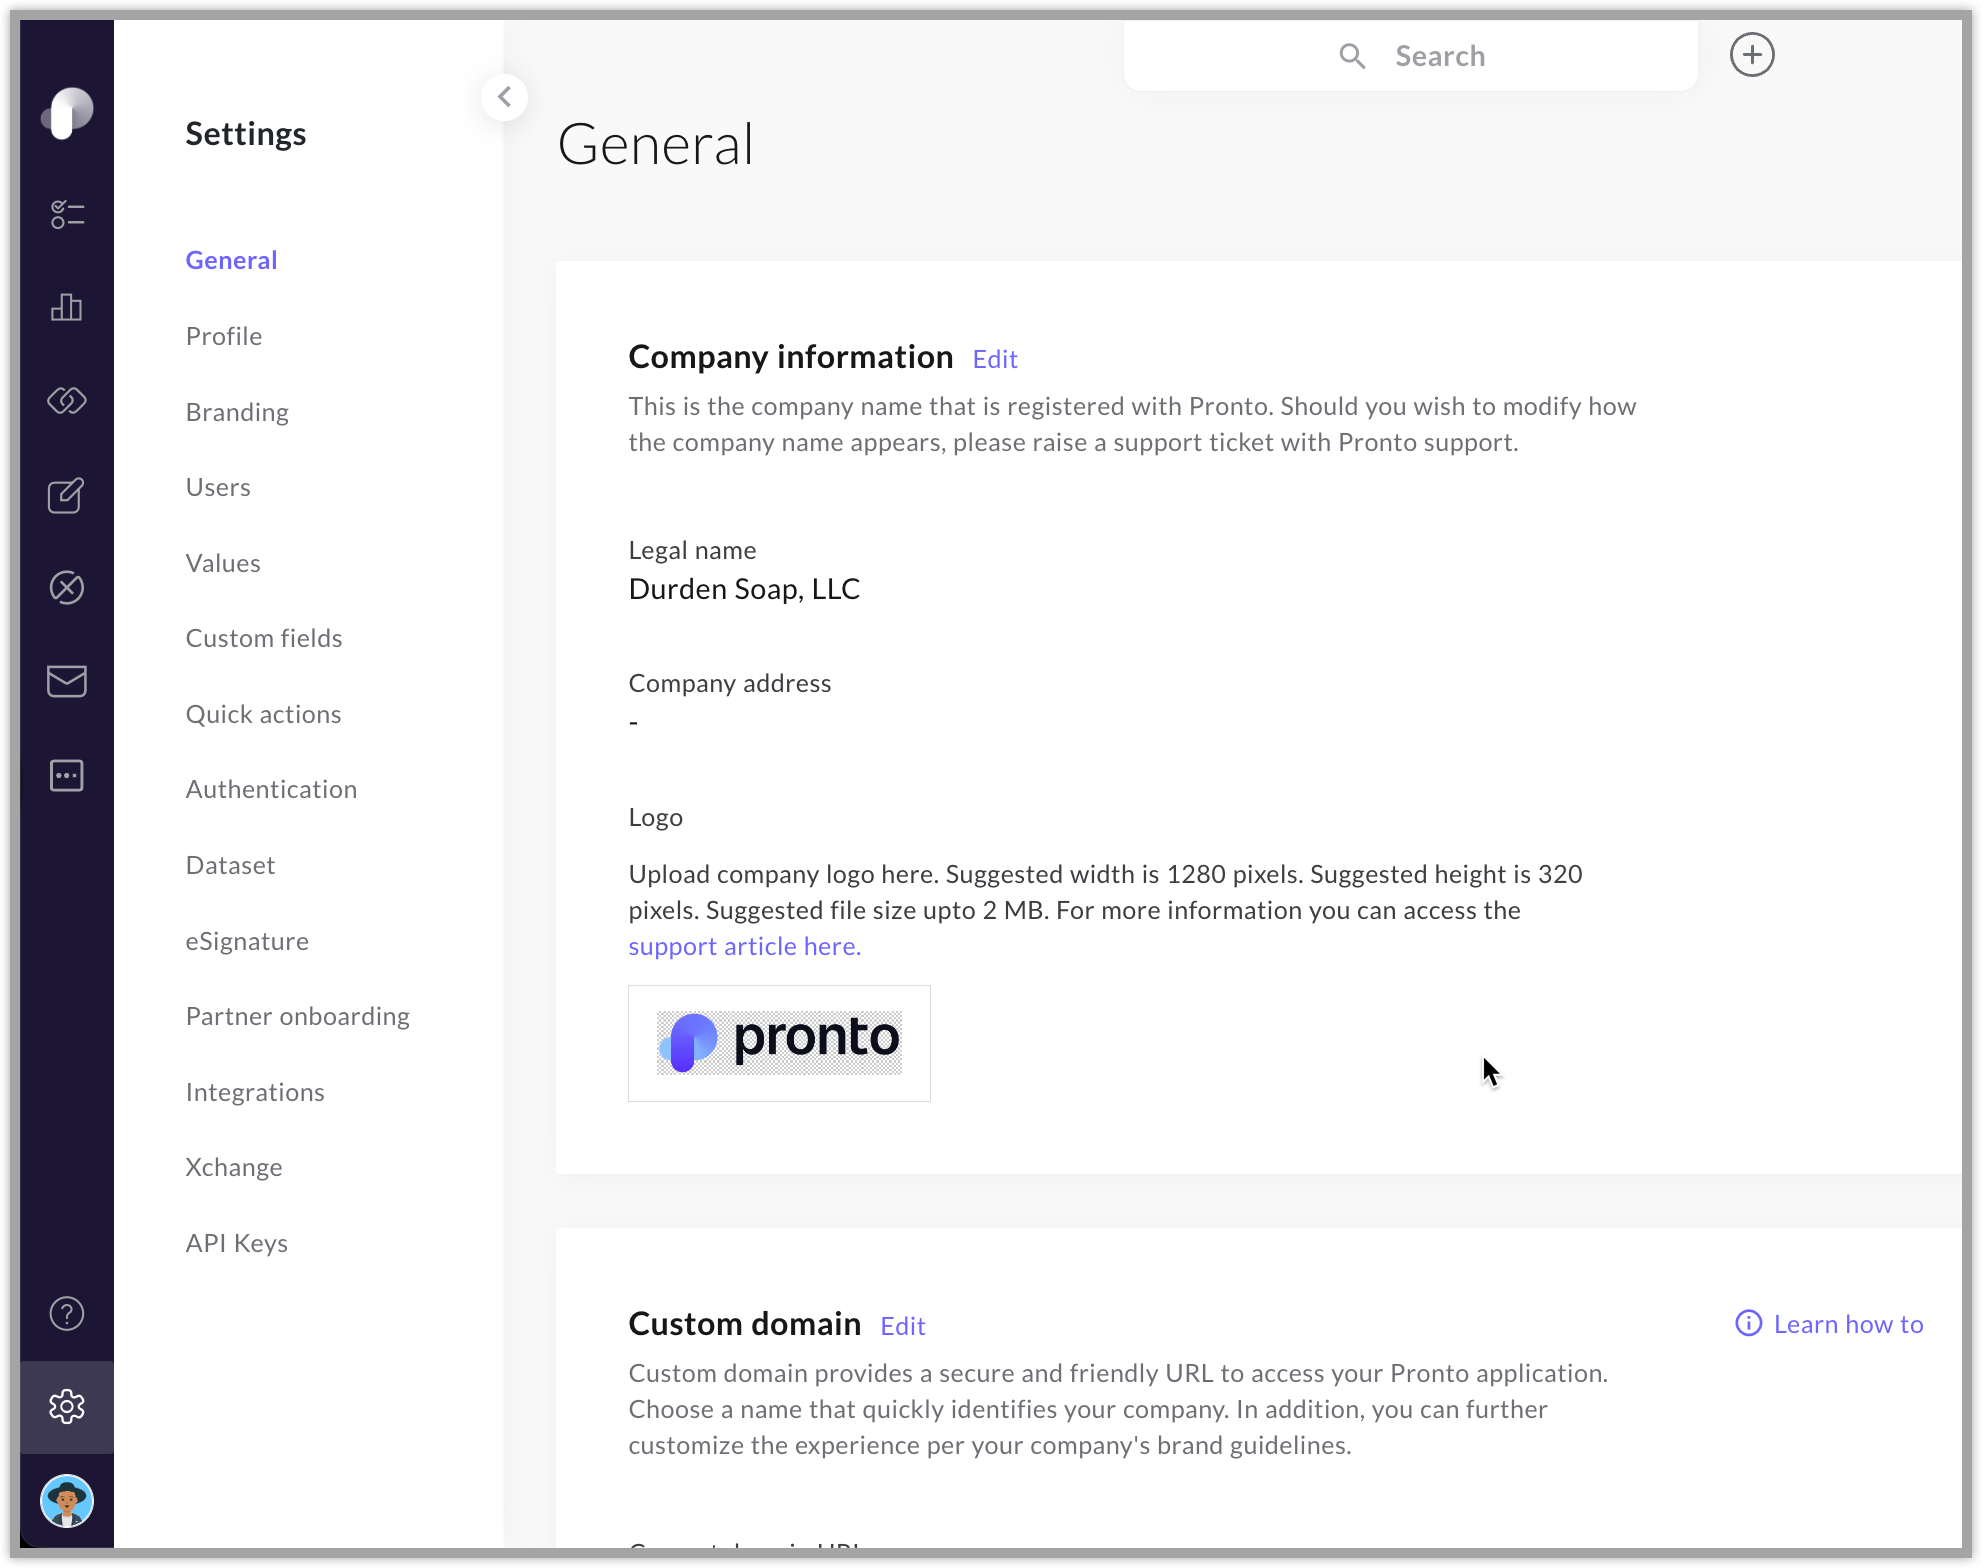1982x1568 pixels.
Task: Click the pronto company logo thumbnail
Action: (x=779, y=1043)
